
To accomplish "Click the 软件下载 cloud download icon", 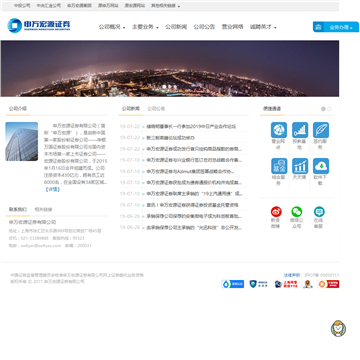I will pos(321,166).
